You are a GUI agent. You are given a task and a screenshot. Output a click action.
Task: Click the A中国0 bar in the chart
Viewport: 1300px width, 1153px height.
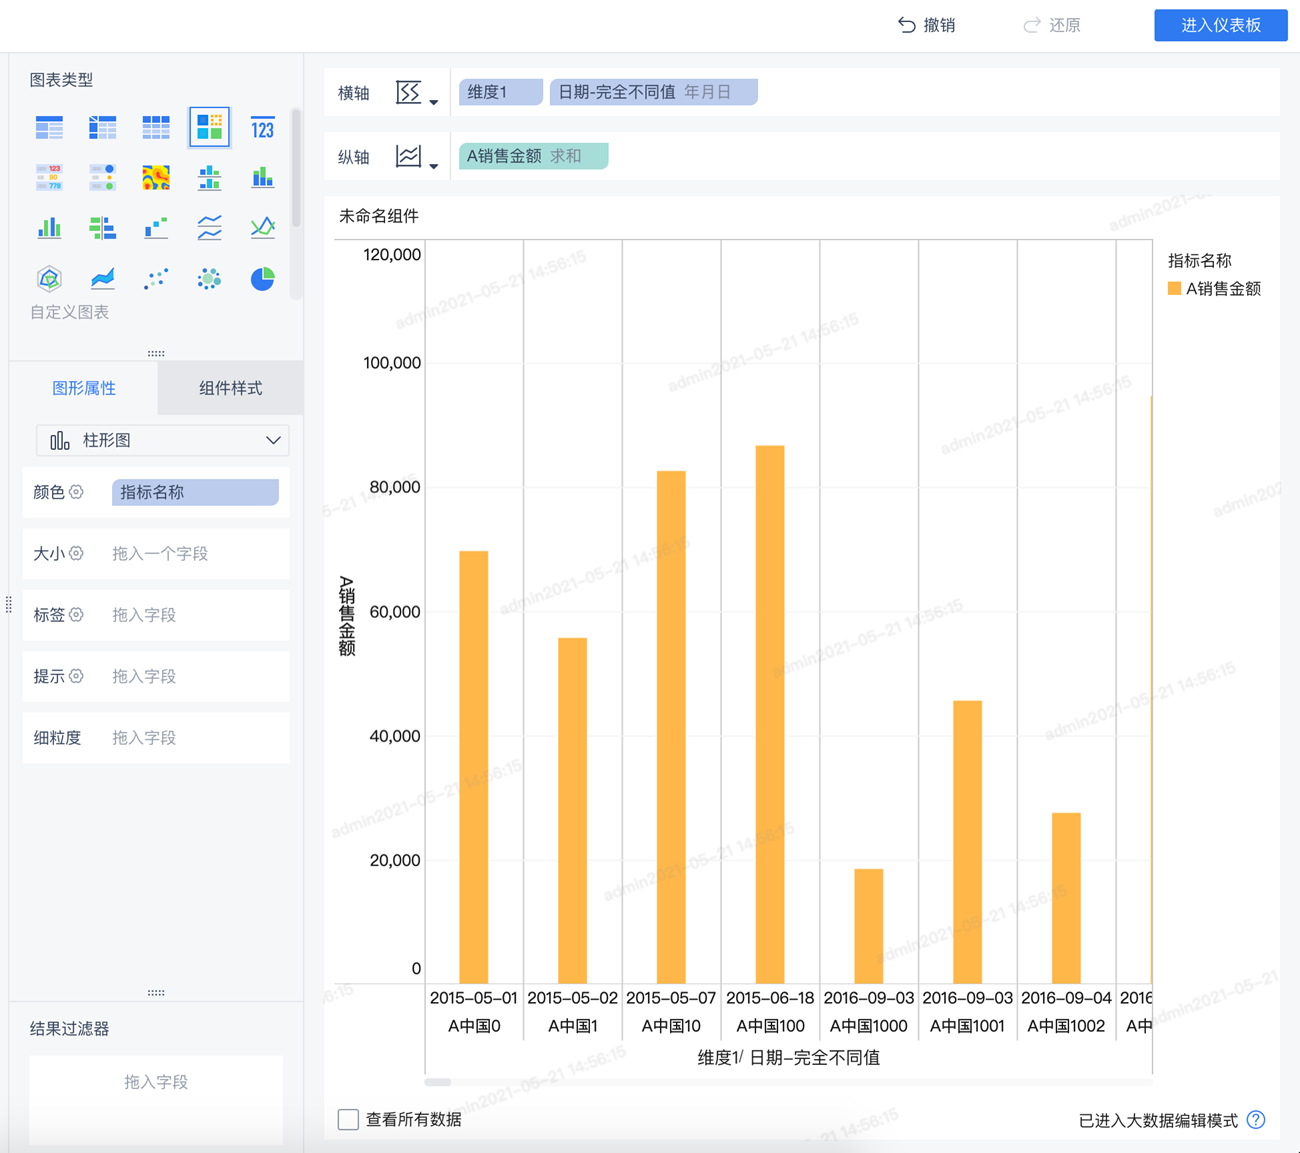point(474,767)
